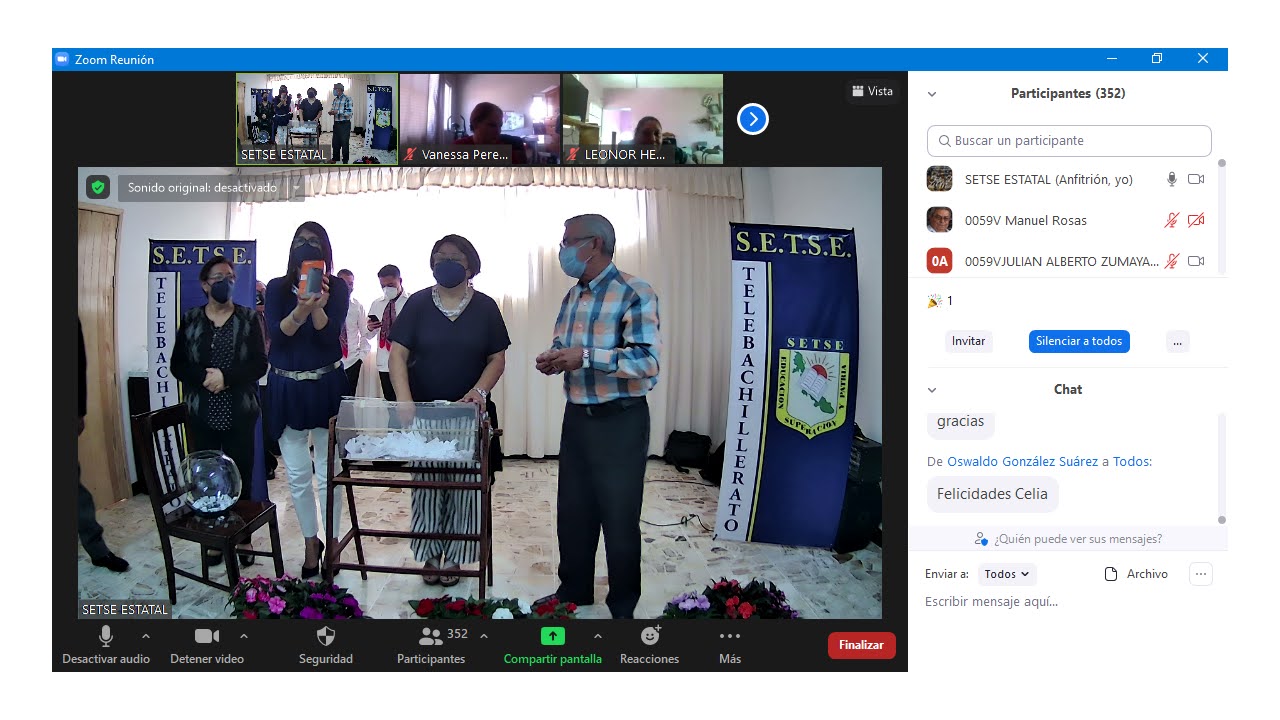Click Manuel Rosas profile picture
Screen dimensions: 1280x720
pyautogui.click(x=940, y=220)
